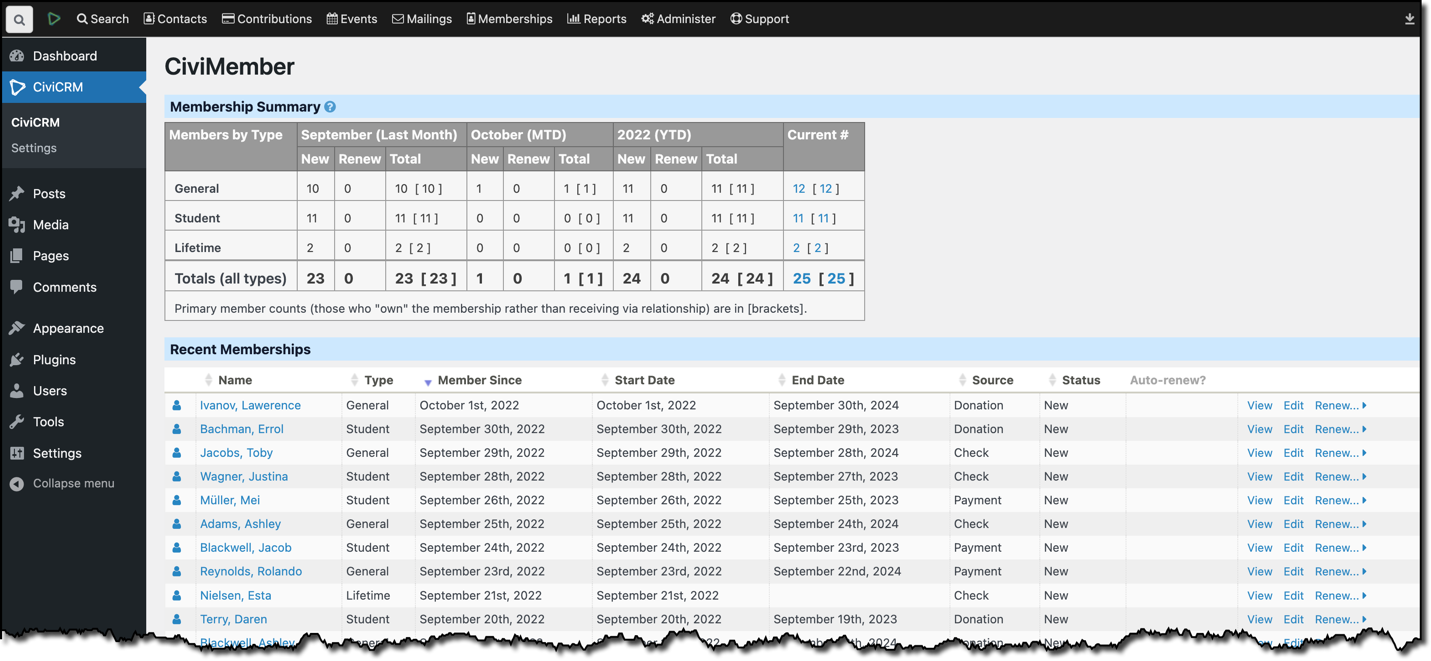View membership for Adams, Ashley
This screenshot has width=1431, height=661.
(1259, 524)
